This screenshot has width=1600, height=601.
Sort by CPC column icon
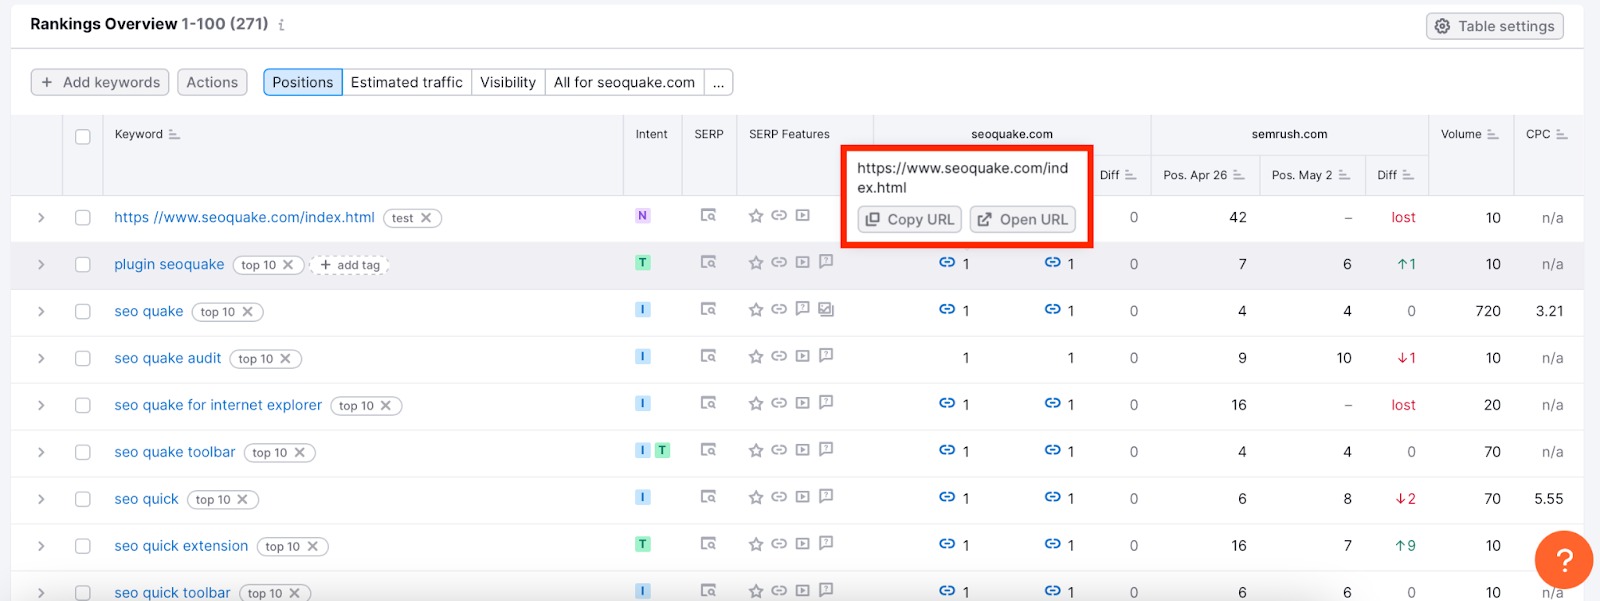tap(1561, 134)
